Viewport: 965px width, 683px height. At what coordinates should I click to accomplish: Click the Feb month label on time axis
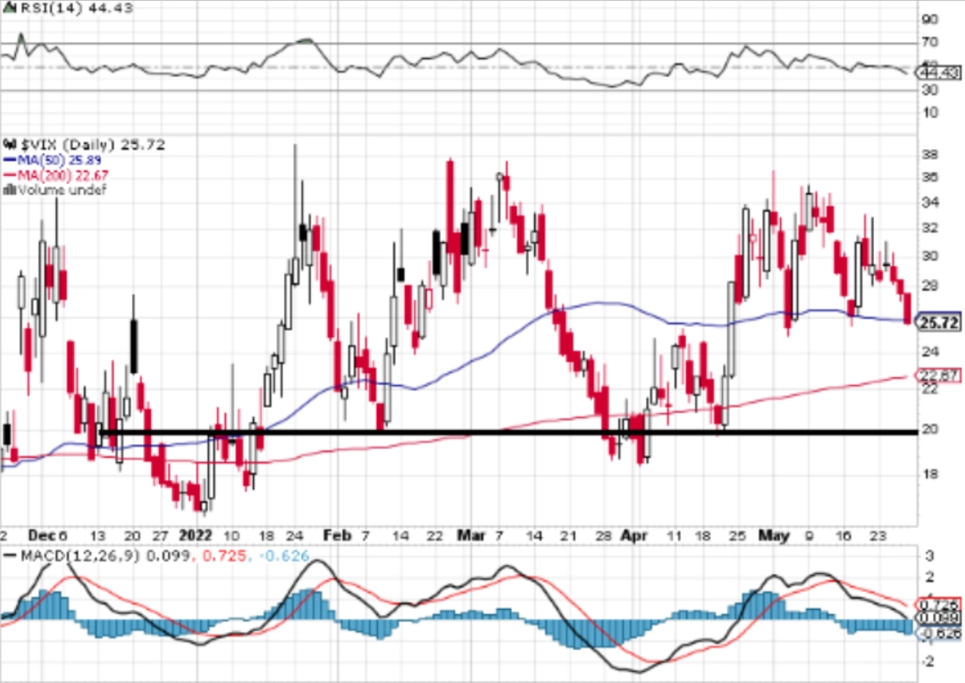pos(337,535)
